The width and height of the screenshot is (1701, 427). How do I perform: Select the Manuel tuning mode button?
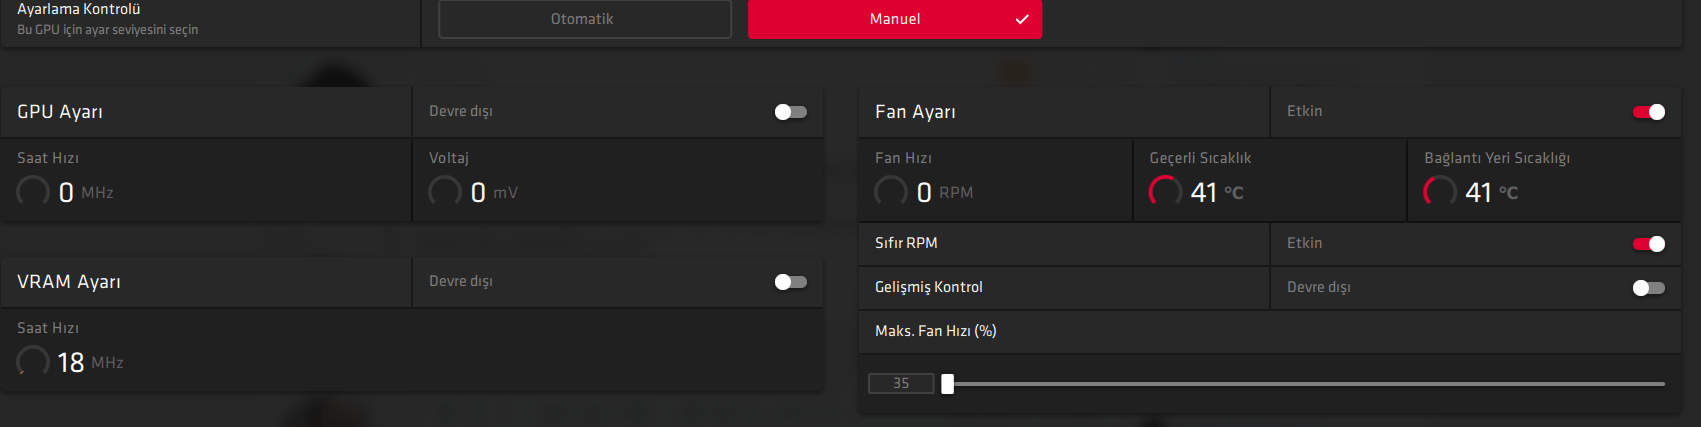[894, 19]
